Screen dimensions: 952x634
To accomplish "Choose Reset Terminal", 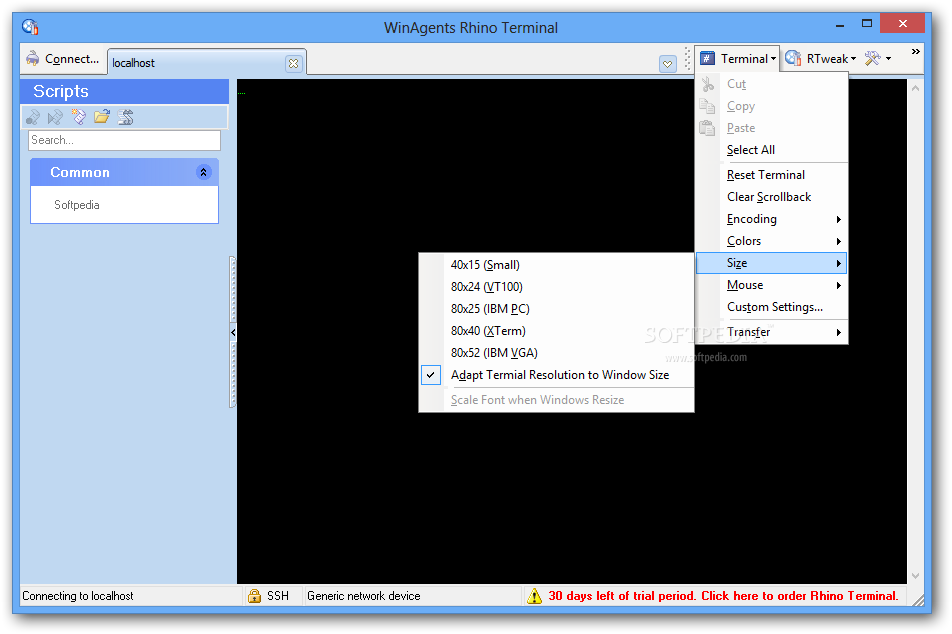I will tap(771, 175).
